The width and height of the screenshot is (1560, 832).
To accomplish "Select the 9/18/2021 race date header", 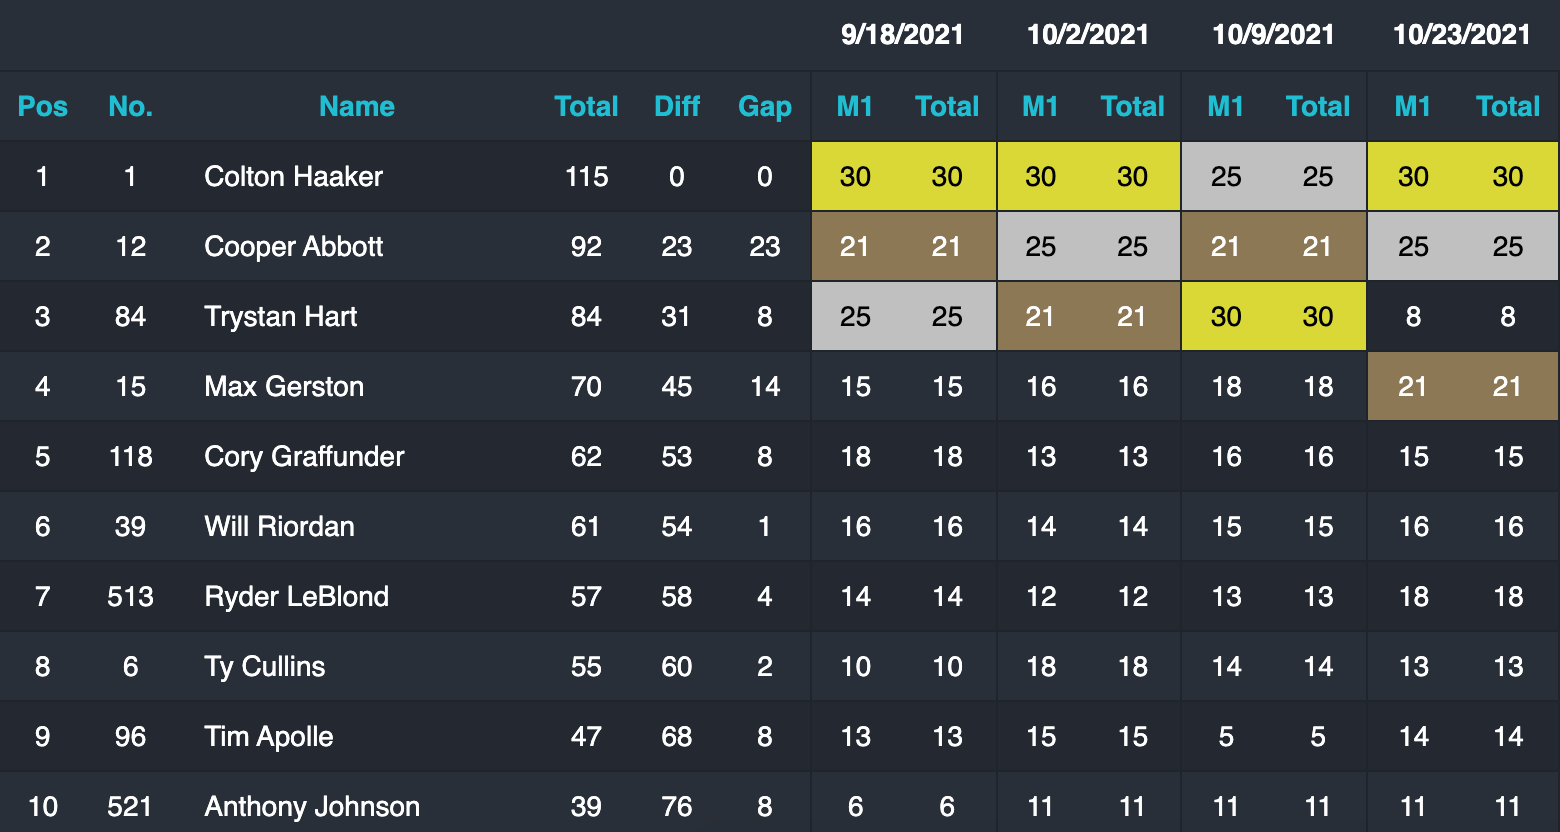I will tap(902, 35).
